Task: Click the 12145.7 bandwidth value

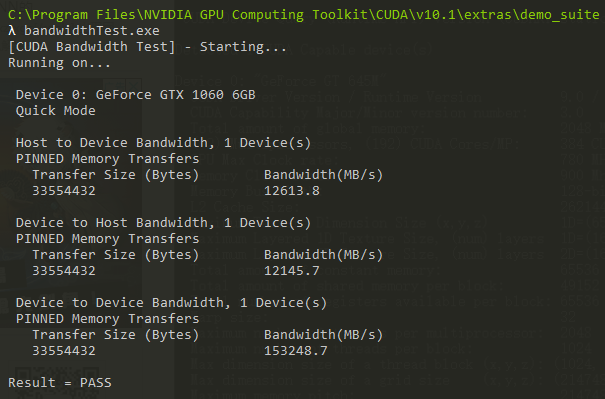Action: pyautogui.click(x=292, y=271)
